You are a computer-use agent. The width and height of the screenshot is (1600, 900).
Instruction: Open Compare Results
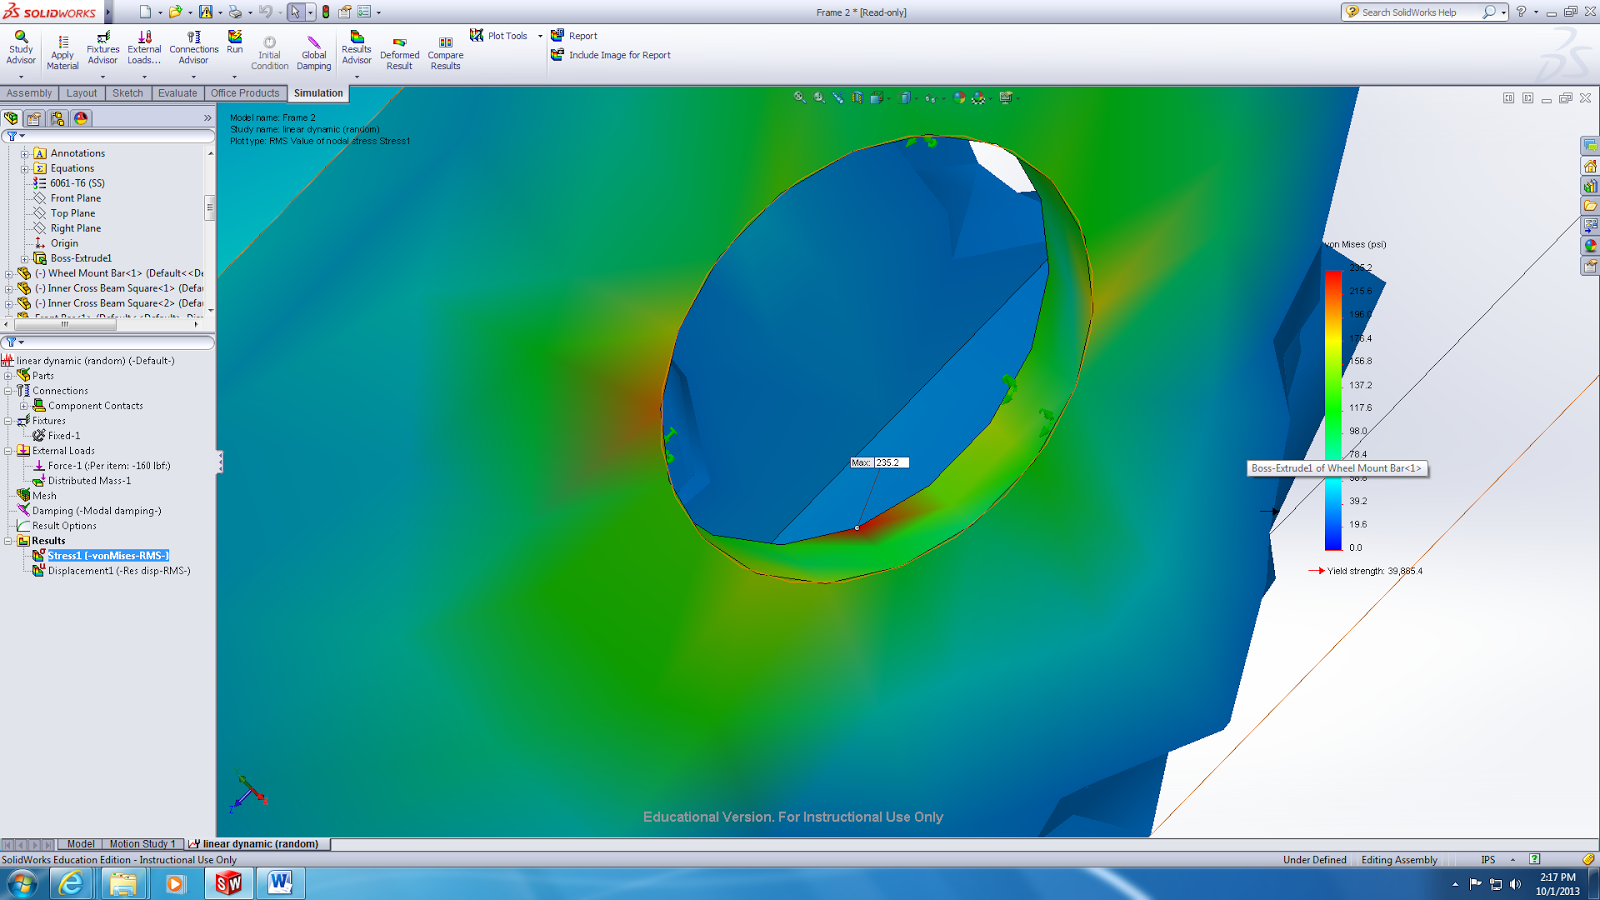(x=446, y=53)
